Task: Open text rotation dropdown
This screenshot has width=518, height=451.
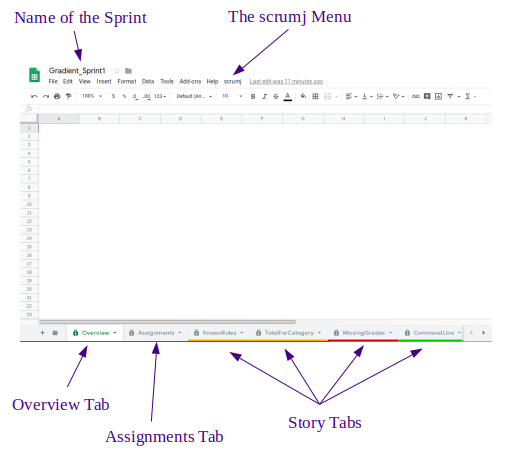Action: click(398, 96)
